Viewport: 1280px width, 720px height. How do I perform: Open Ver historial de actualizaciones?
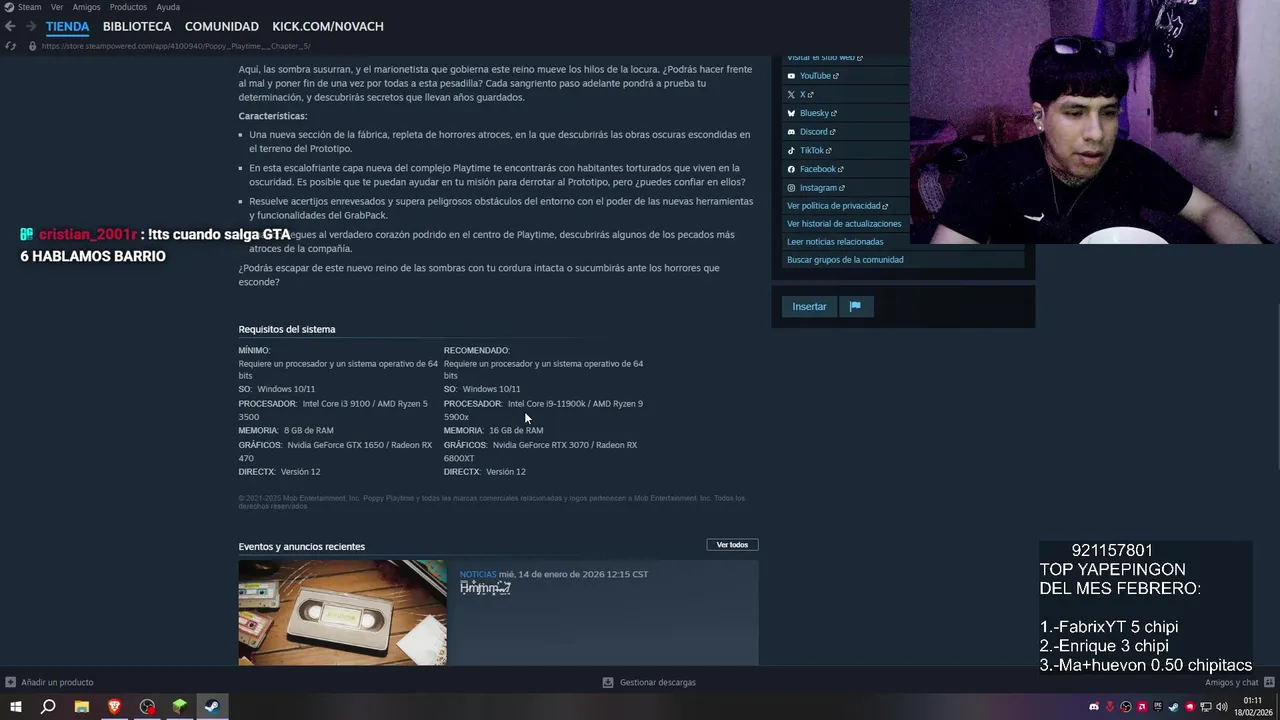pos(844,223)
